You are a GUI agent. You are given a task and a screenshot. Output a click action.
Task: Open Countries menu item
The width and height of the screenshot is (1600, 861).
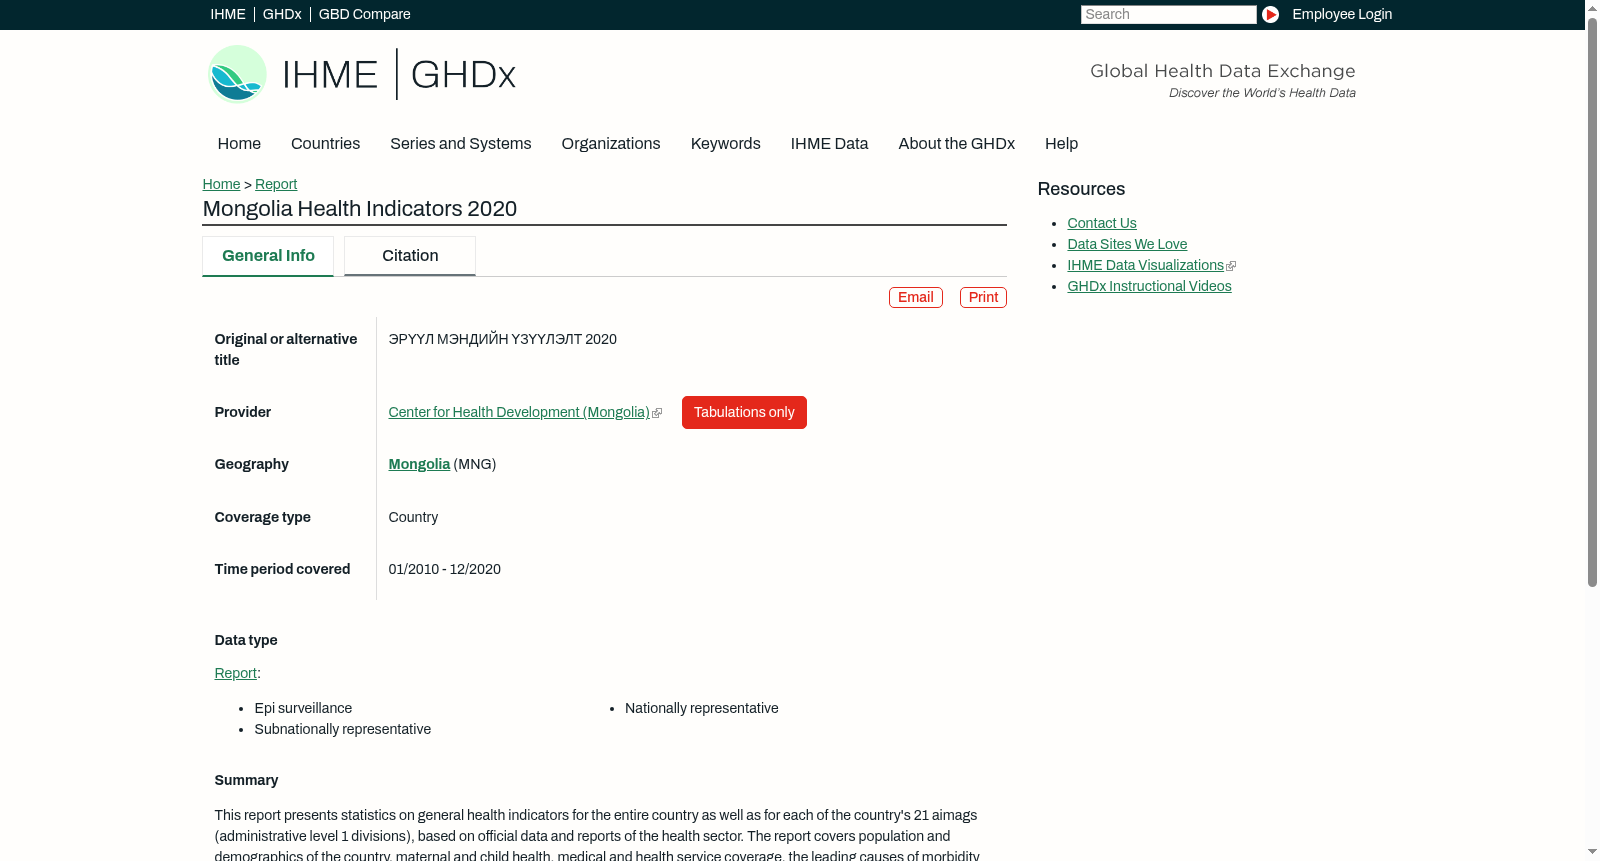tap(325, 144)
